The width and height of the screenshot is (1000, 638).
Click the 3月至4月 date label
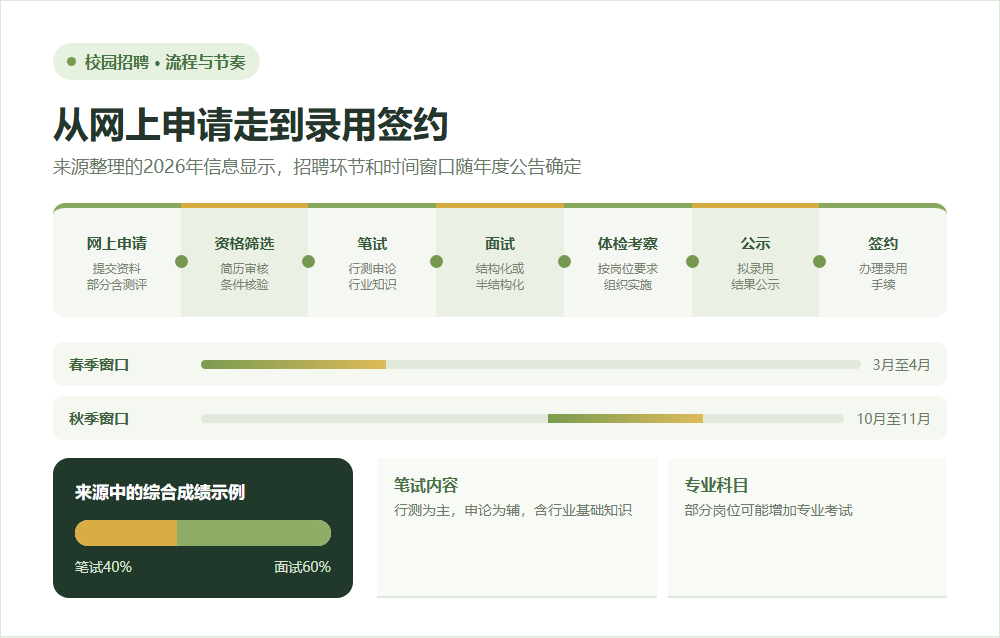coord(901,365)
